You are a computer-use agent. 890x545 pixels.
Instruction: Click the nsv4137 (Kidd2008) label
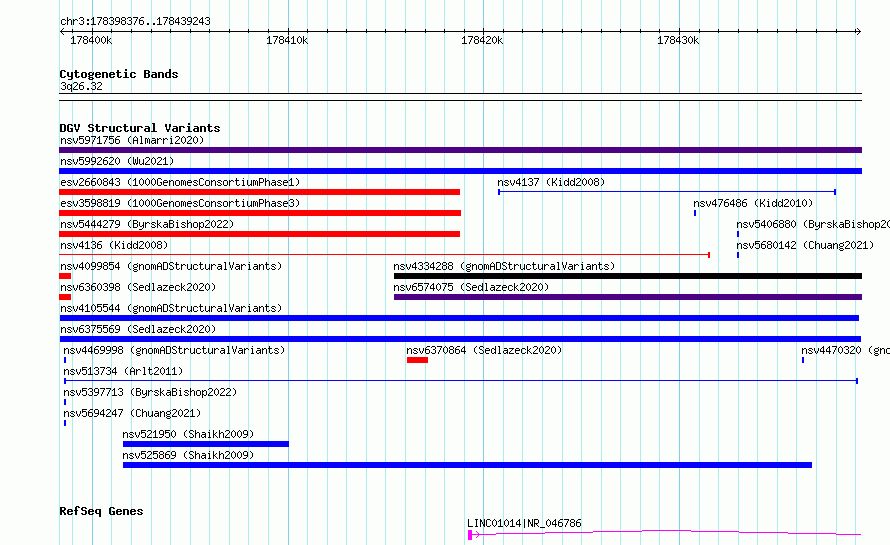(551, 182)
